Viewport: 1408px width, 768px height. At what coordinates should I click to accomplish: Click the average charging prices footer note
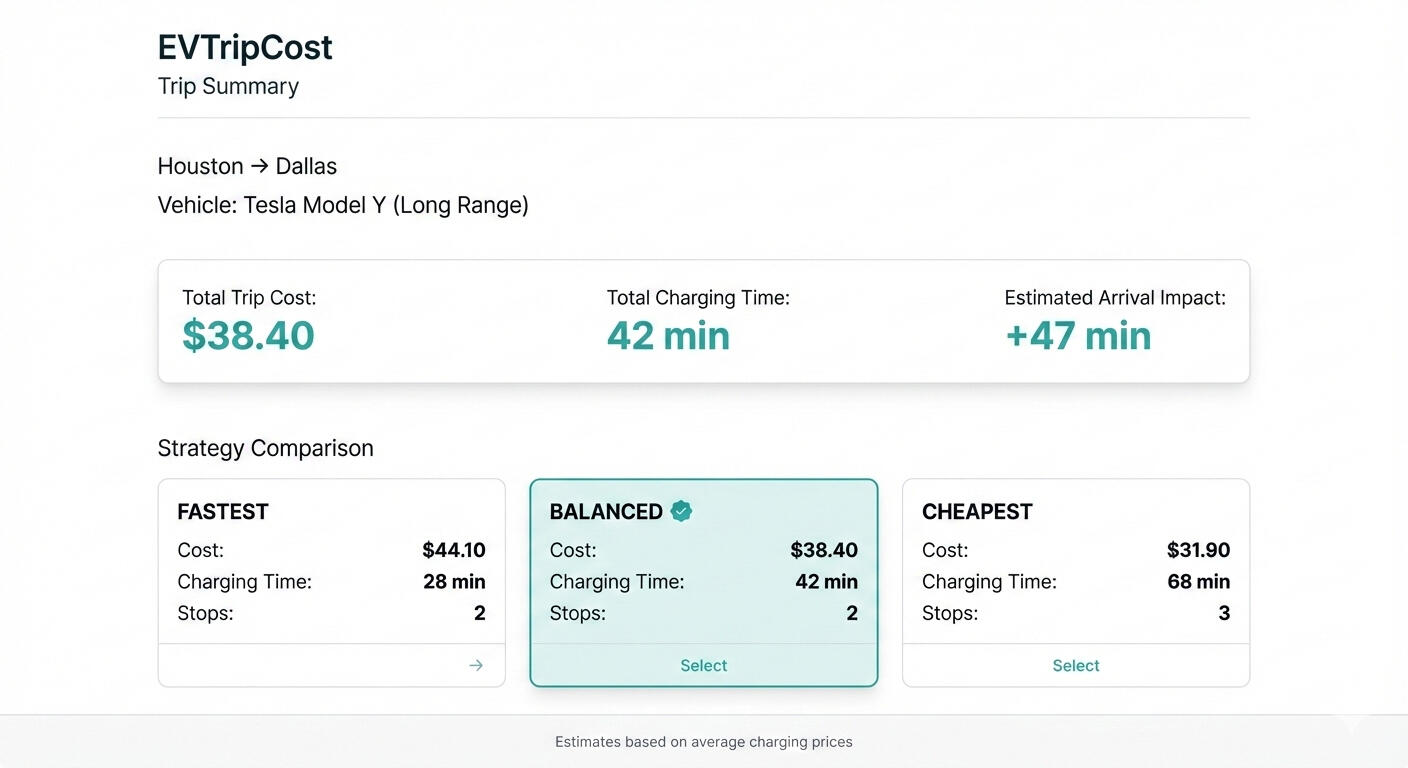(x=704, y=742)
